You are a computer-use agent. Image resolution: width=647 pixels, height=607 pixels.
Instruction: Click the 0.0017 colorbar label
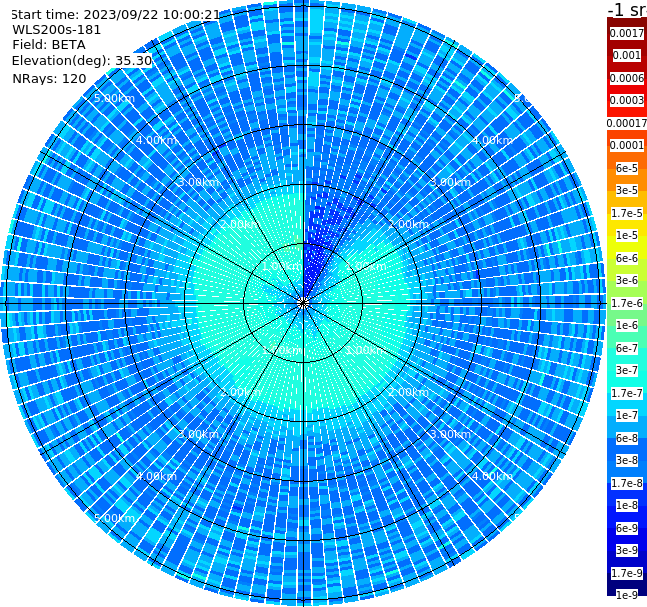(x=627, y=33)
